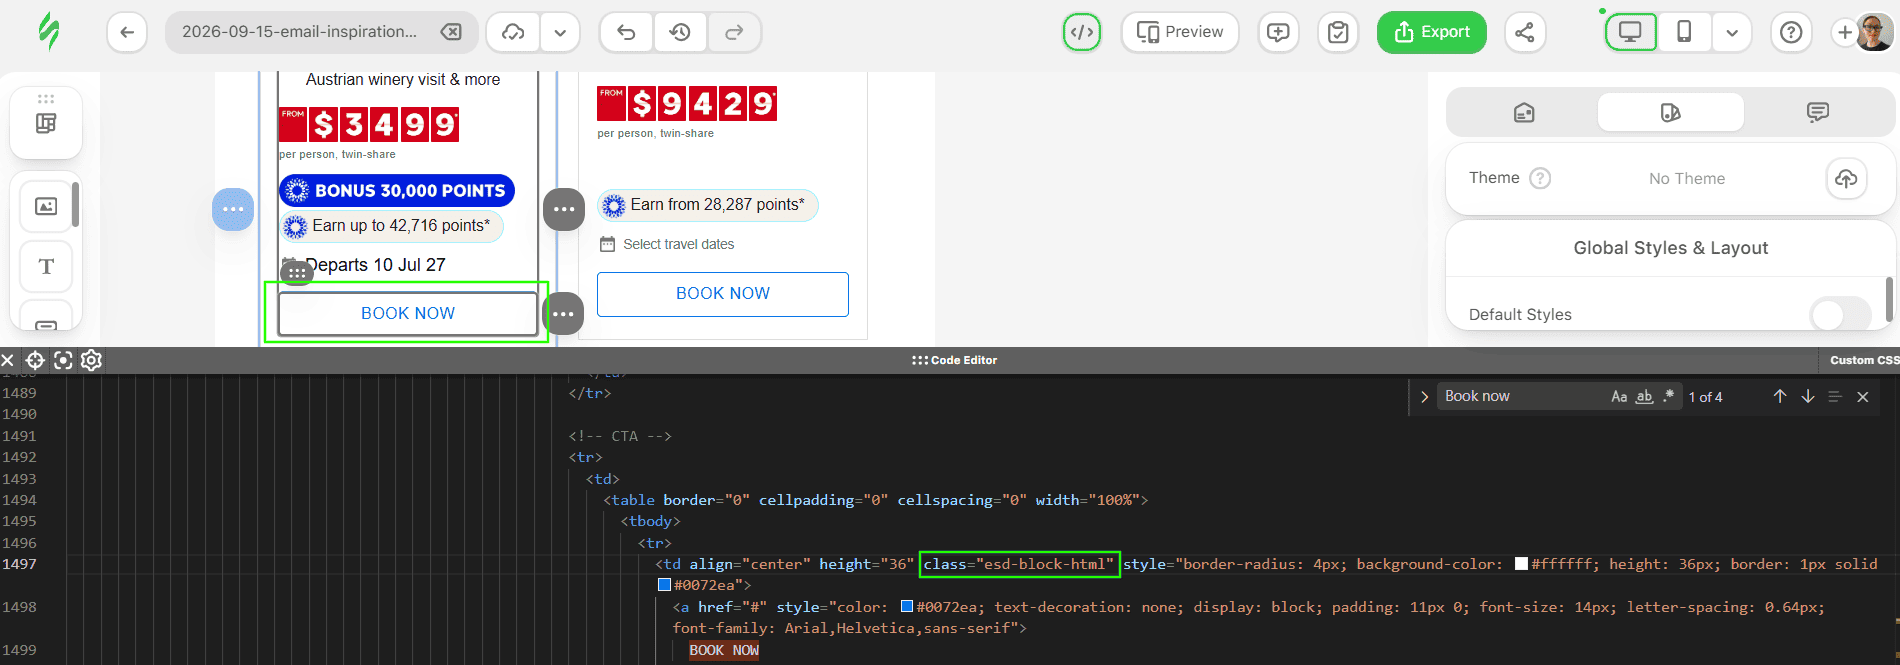Click the Global Styles & Layout header
1900x665 pixels.
click(x=1671, y=248)
